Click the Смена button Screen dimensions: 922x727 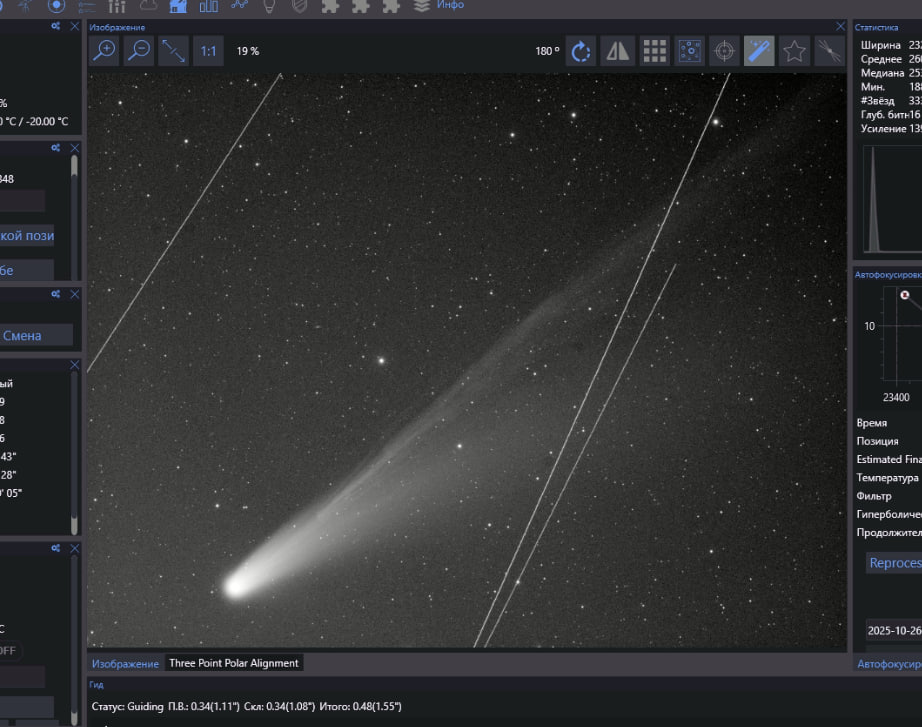pyautogui.click(x=35, y=336)
